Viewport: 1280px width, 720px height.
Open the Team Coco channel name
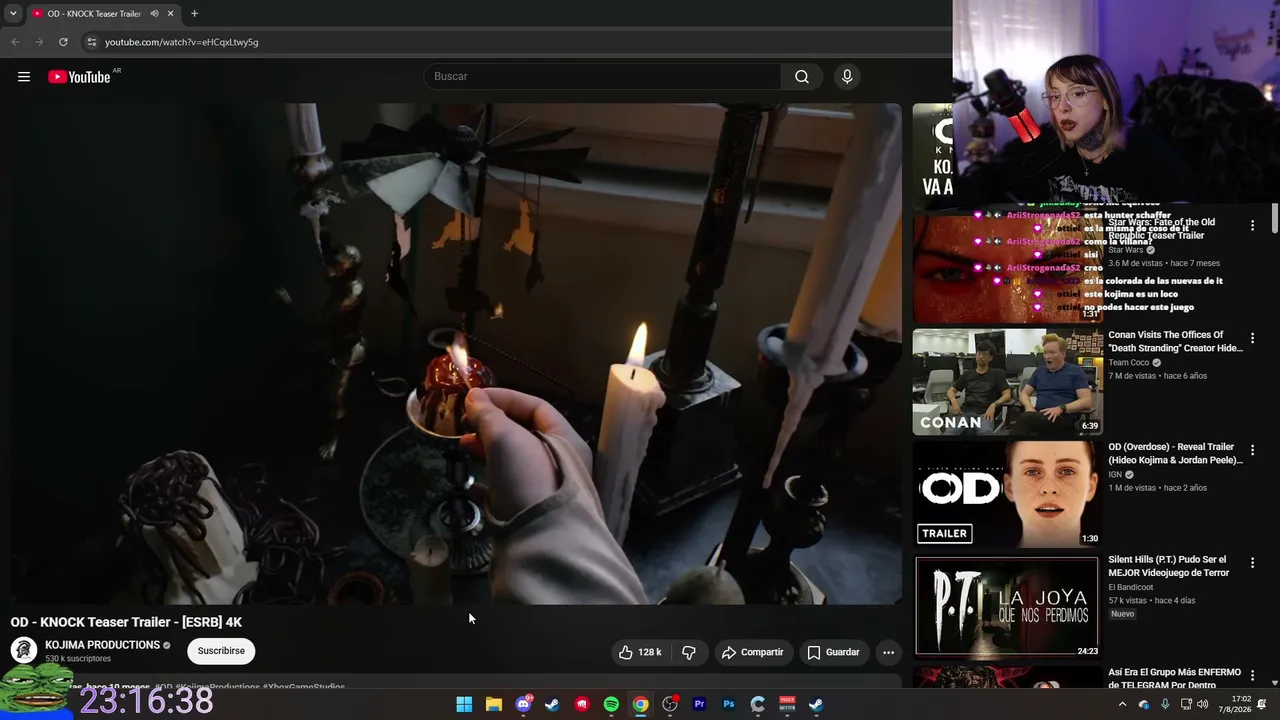(x=1129, y=362)
